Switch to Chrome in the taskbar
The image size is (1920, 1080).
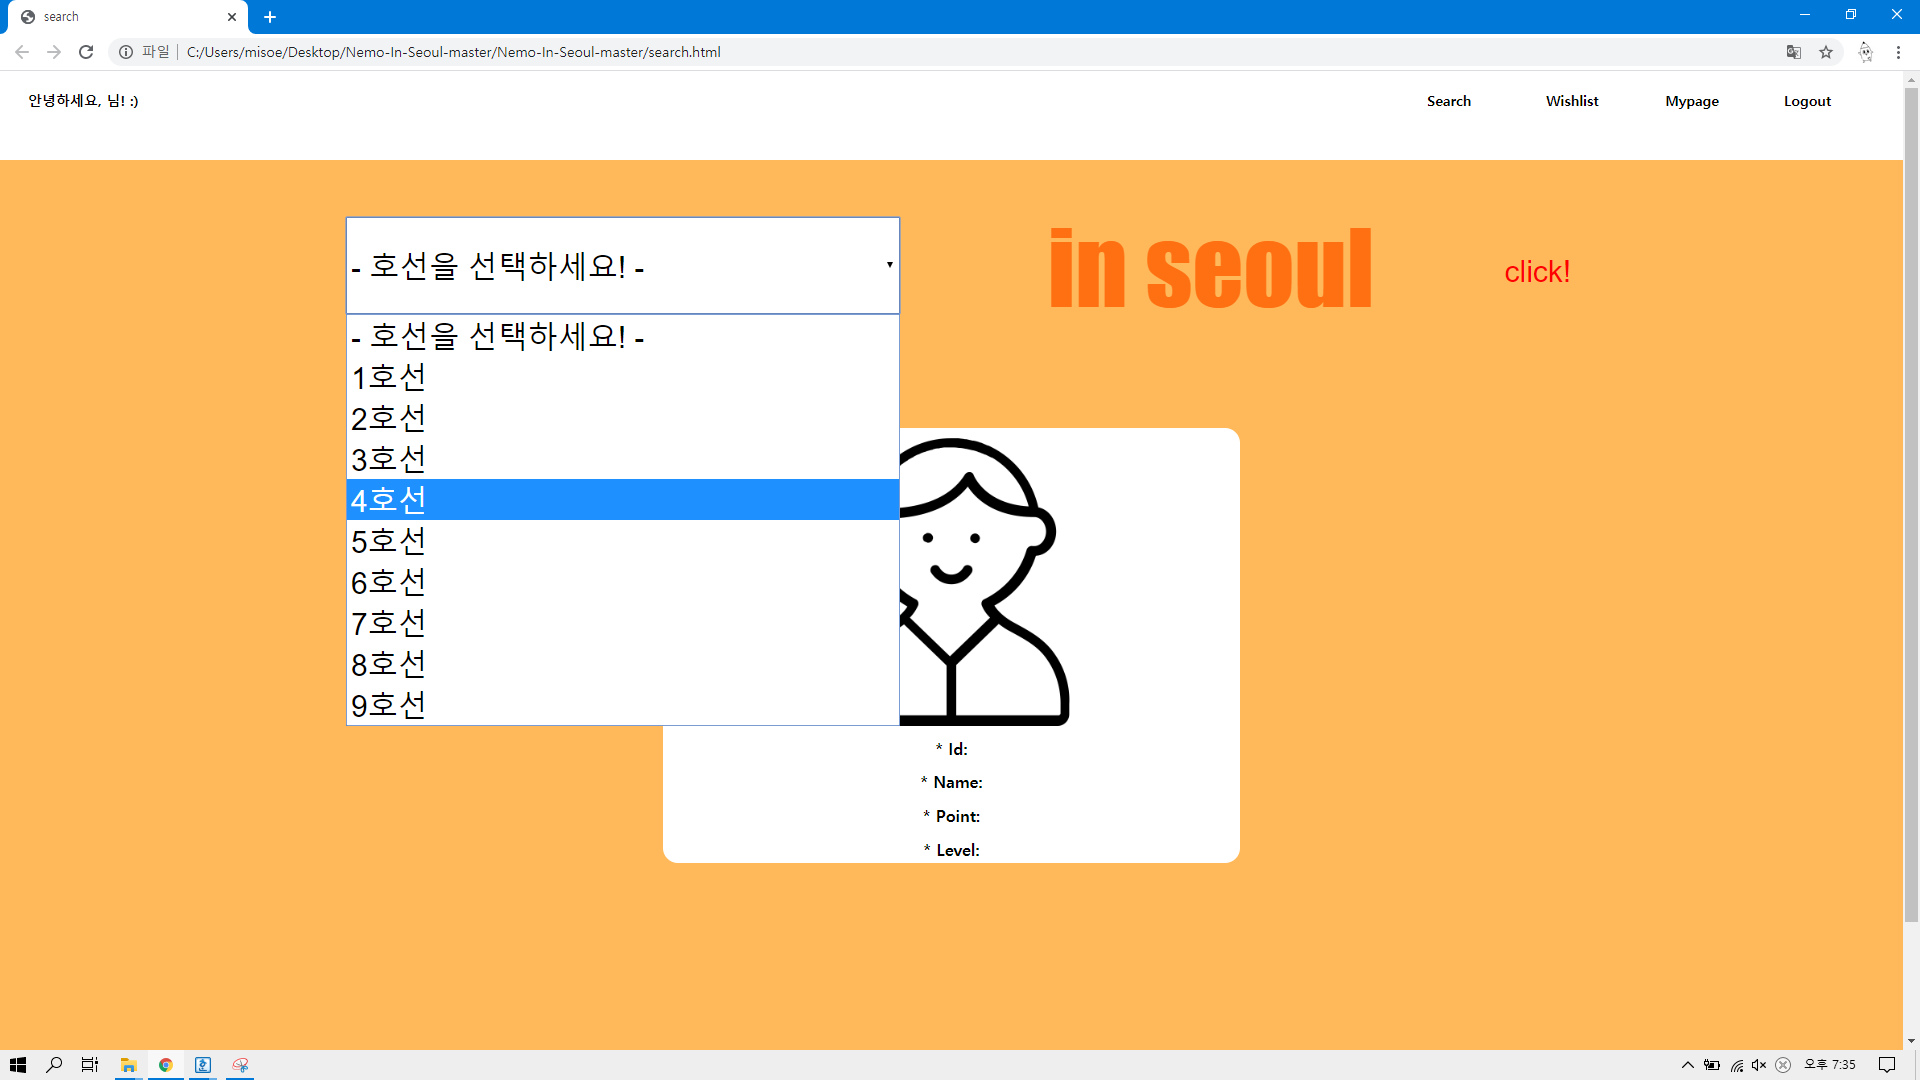(x=166, y=1065)
